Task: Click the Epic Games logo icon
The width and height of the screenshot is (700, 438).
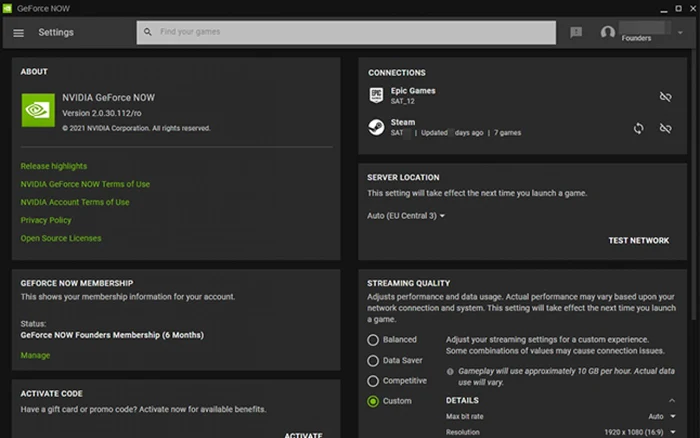Action: pyautogui.click(x=376, y=95)
